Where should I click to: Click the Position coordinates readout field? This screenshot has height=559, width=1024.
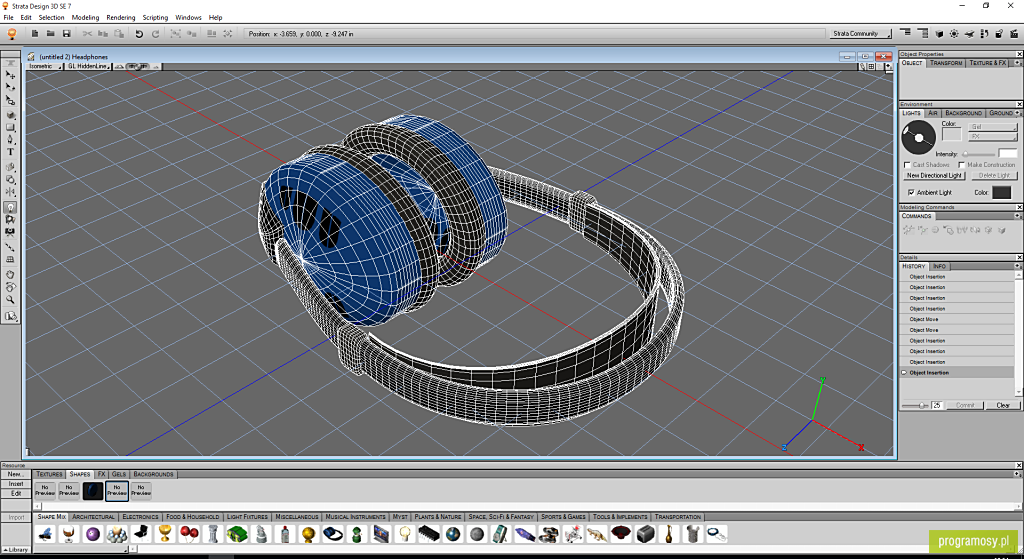tap(533, 33)
